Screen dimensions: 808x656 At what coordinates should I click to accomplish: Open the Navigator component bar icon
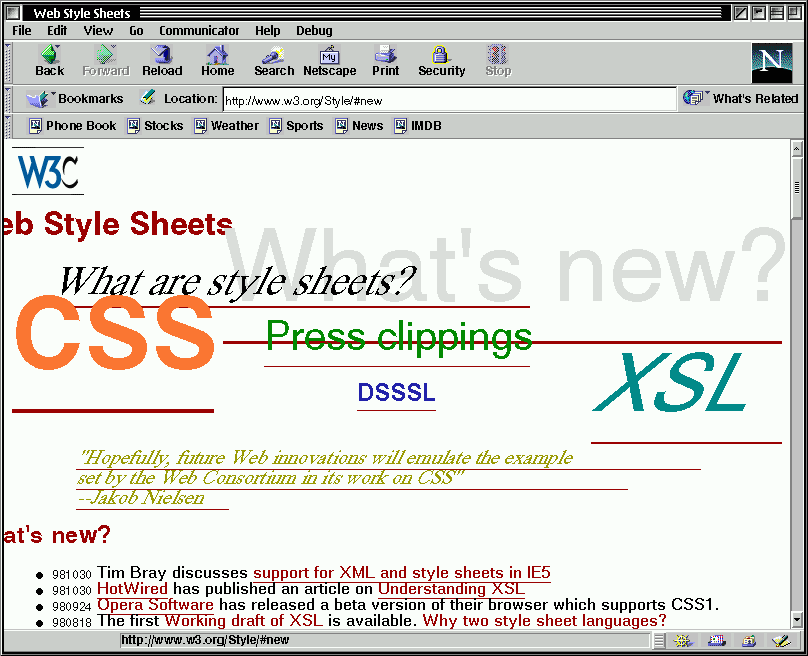[x=682, y=641]
